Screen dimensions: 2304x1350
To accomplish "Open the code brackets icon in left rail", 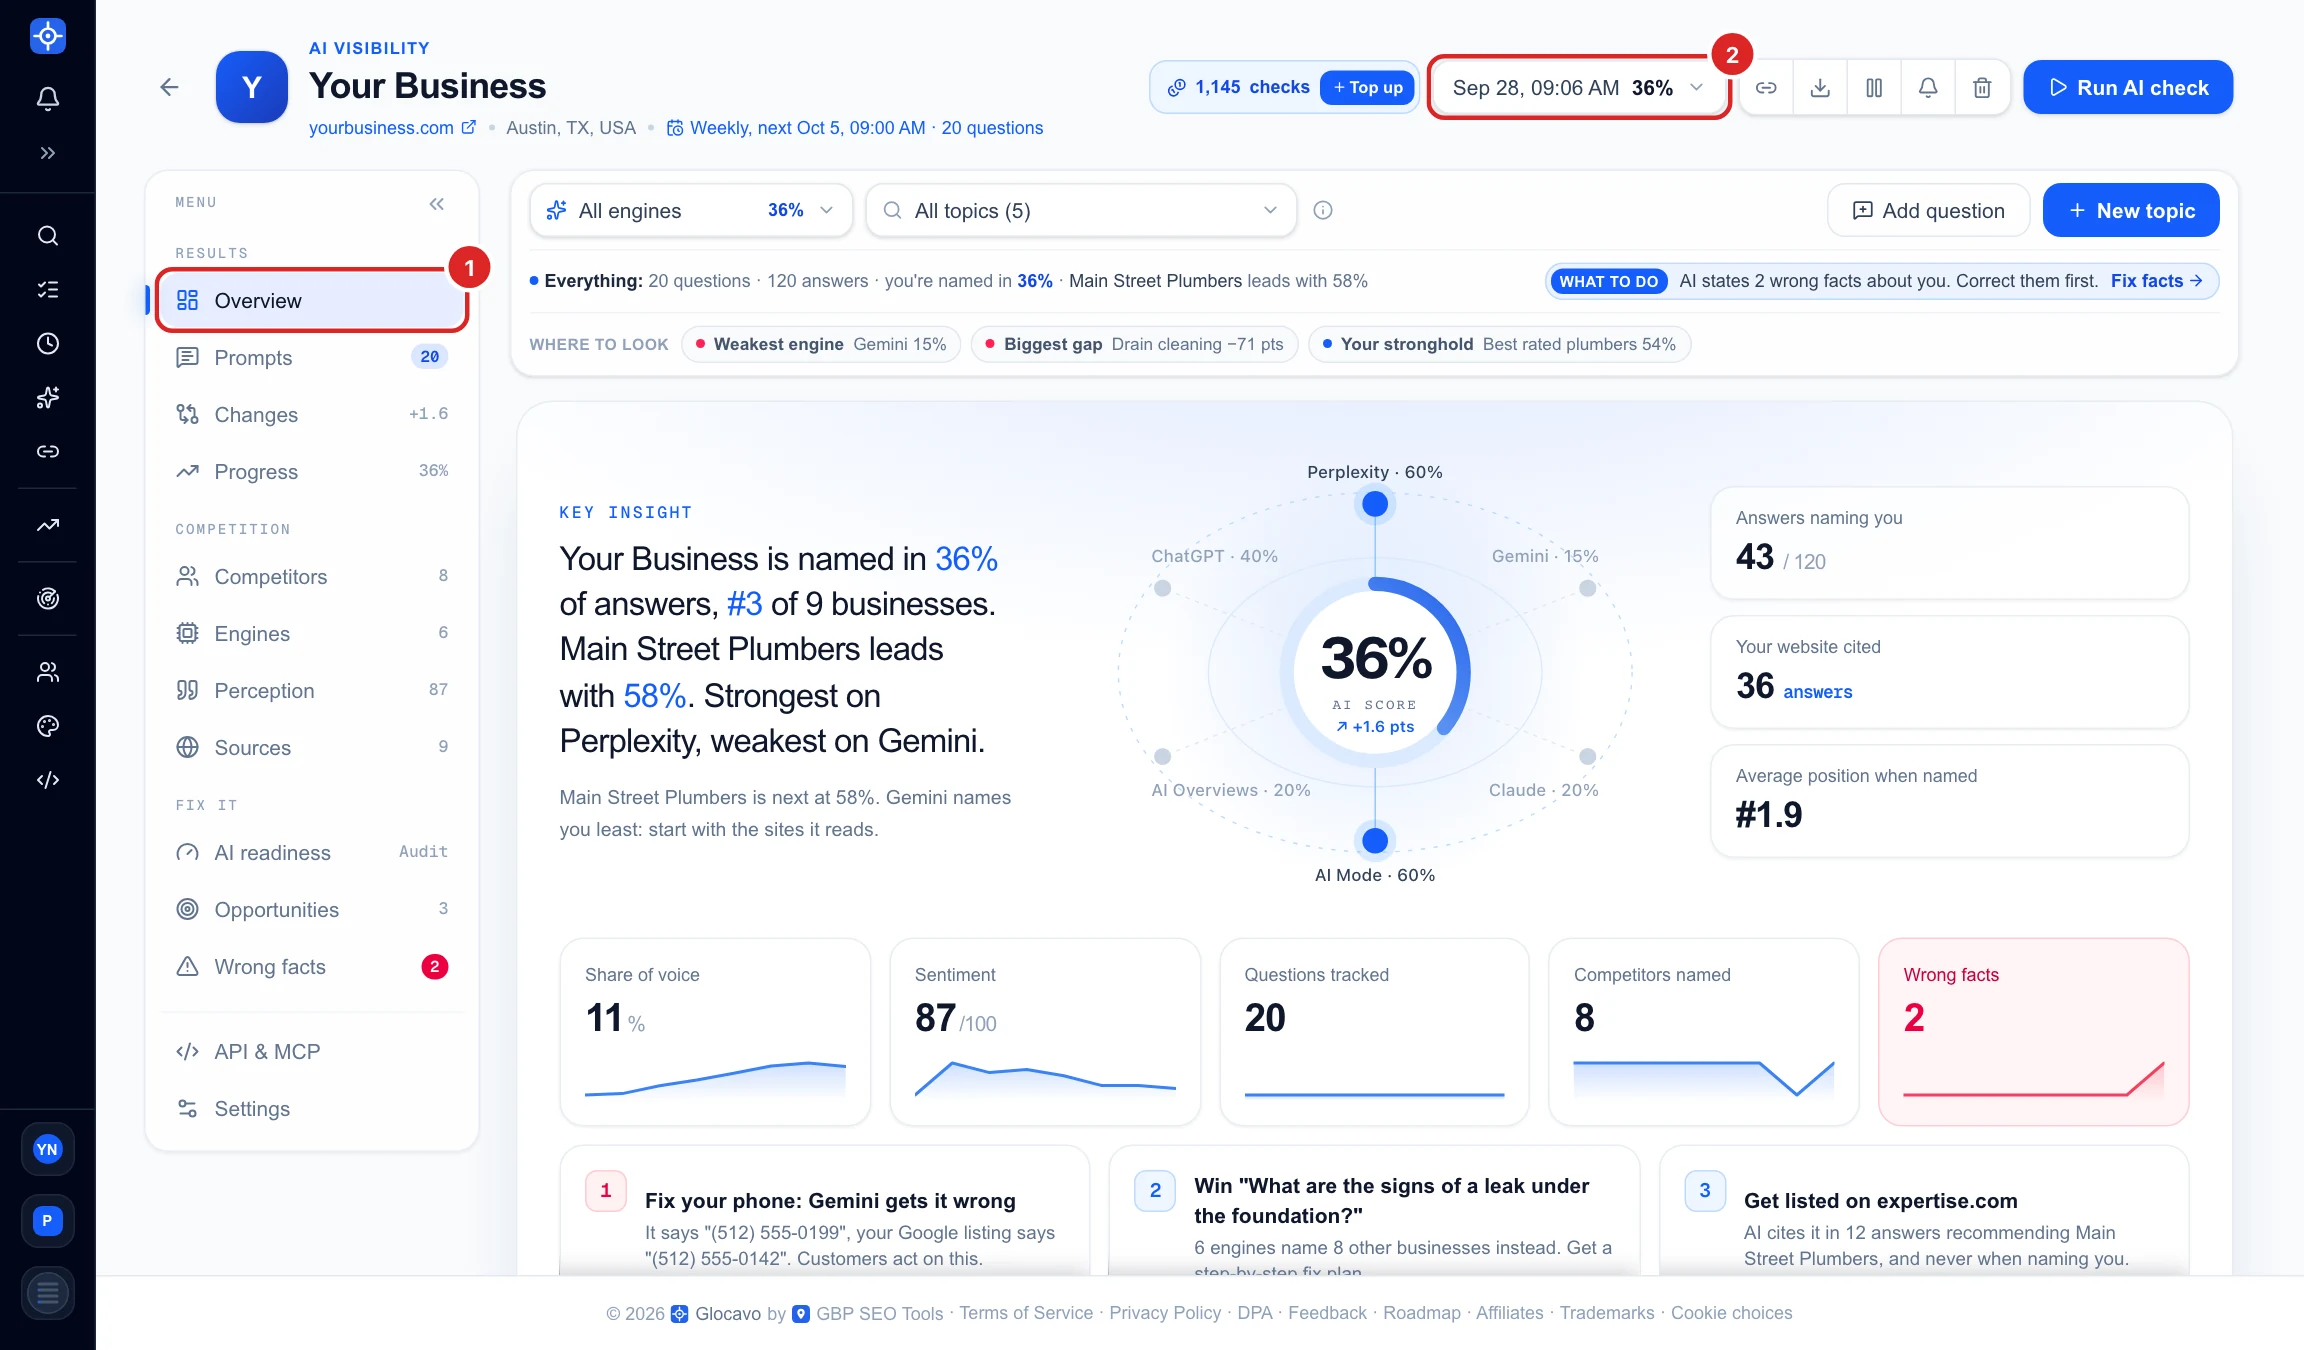I will pos(47,780).
